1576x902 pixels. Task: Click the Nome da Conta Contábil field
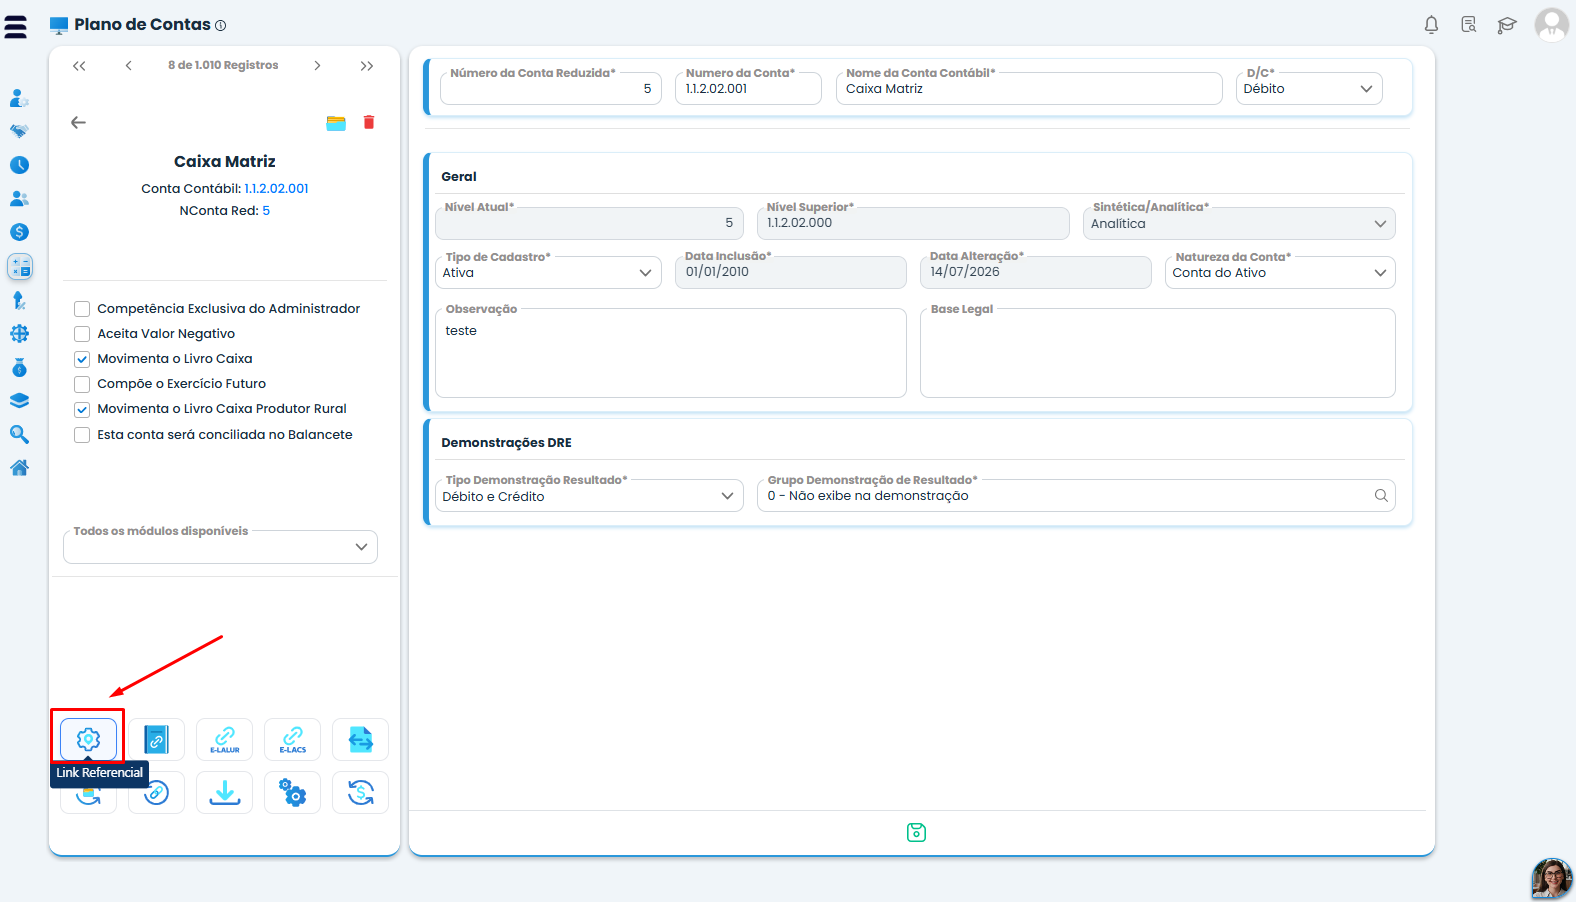coord(1029,89)
